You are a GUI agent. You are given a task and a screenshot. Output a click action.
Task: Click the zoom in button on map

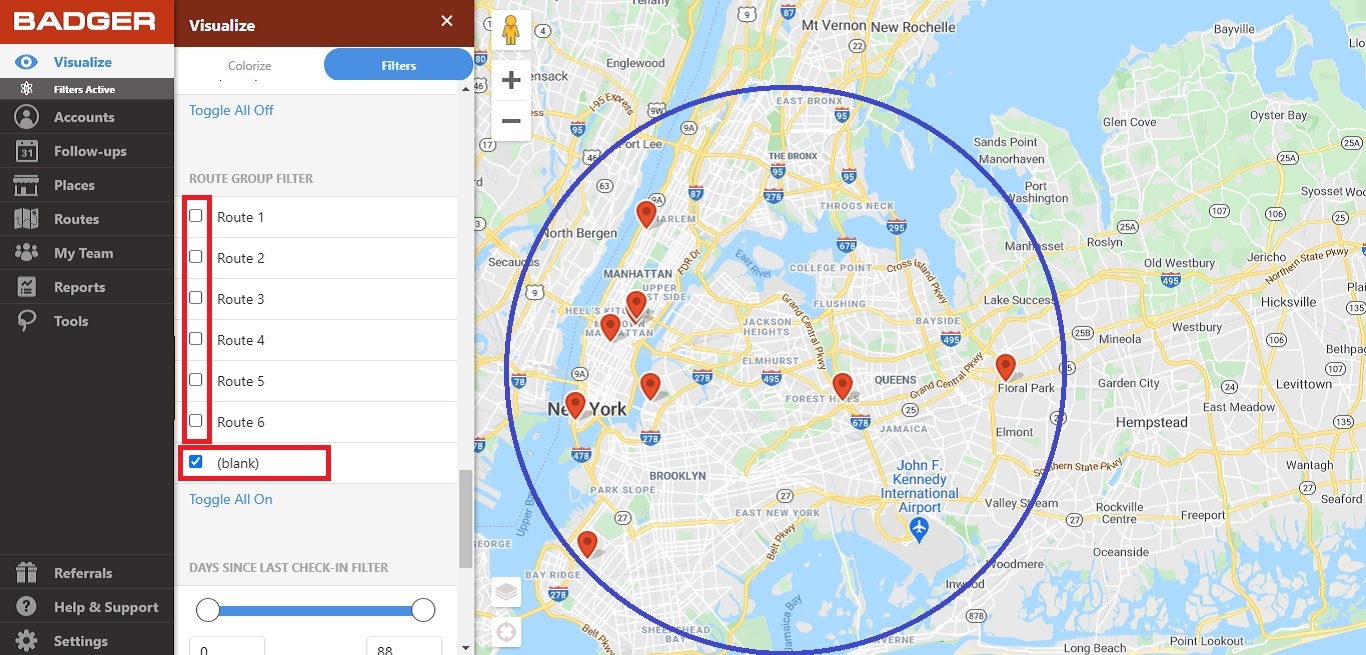coord(511,78)
